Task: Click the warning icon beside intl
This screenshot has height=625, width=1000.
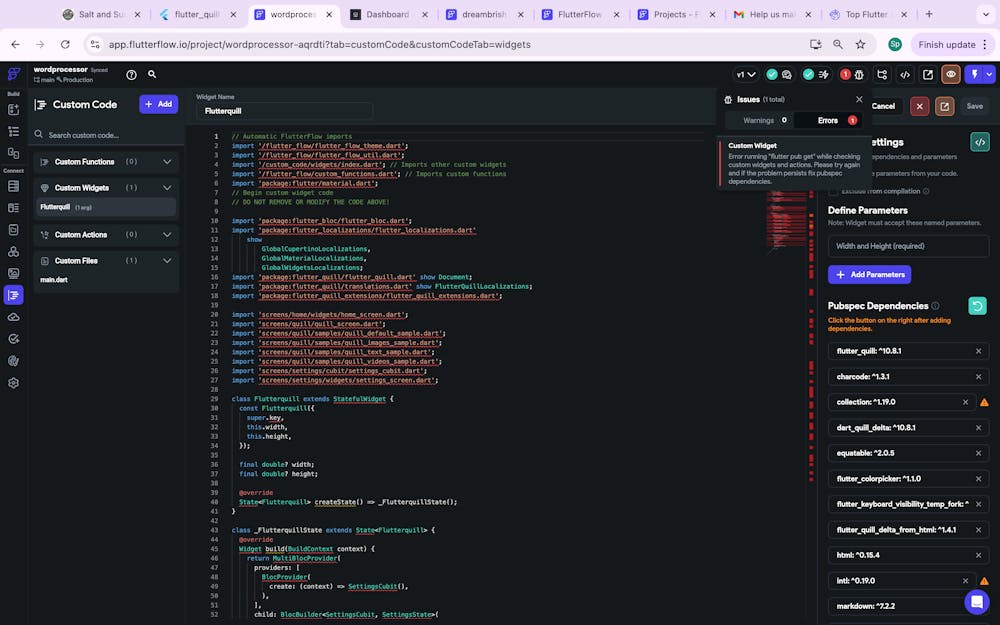Action: [x=984, y=581]
